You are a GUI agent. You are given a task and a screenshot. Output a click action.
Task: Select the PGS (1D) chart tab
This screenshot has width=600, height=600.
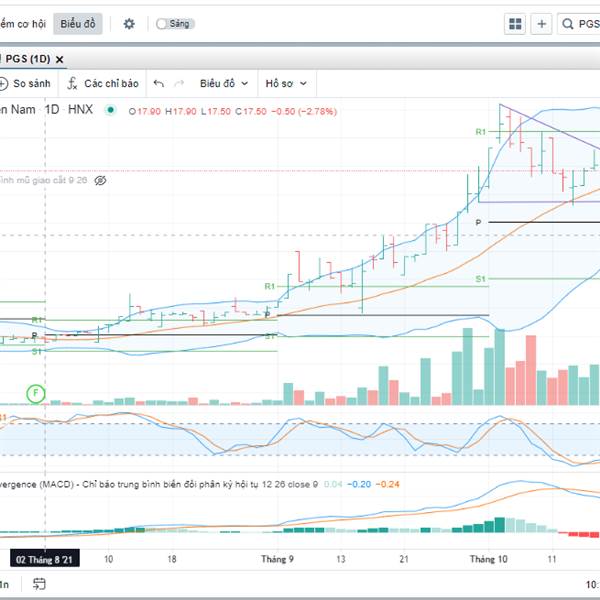pyautogui.click(x=28, y=59)
